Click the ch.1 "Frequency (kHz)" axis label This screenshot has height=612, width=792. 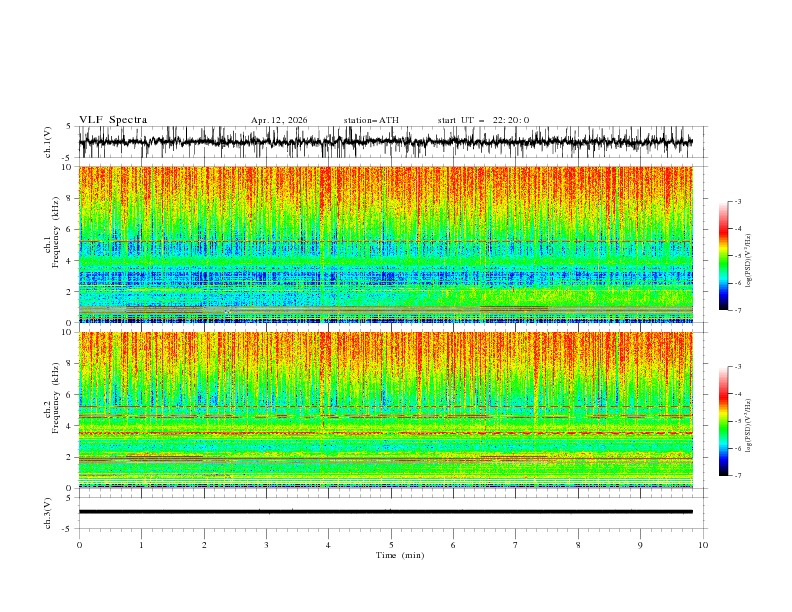55,230
